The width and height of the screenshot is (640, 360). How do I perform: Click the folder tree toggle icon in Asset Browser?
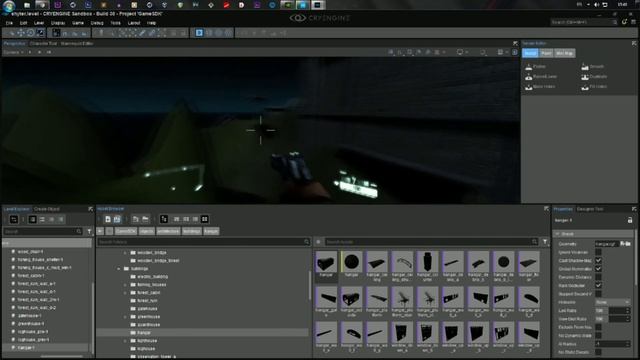164,220
